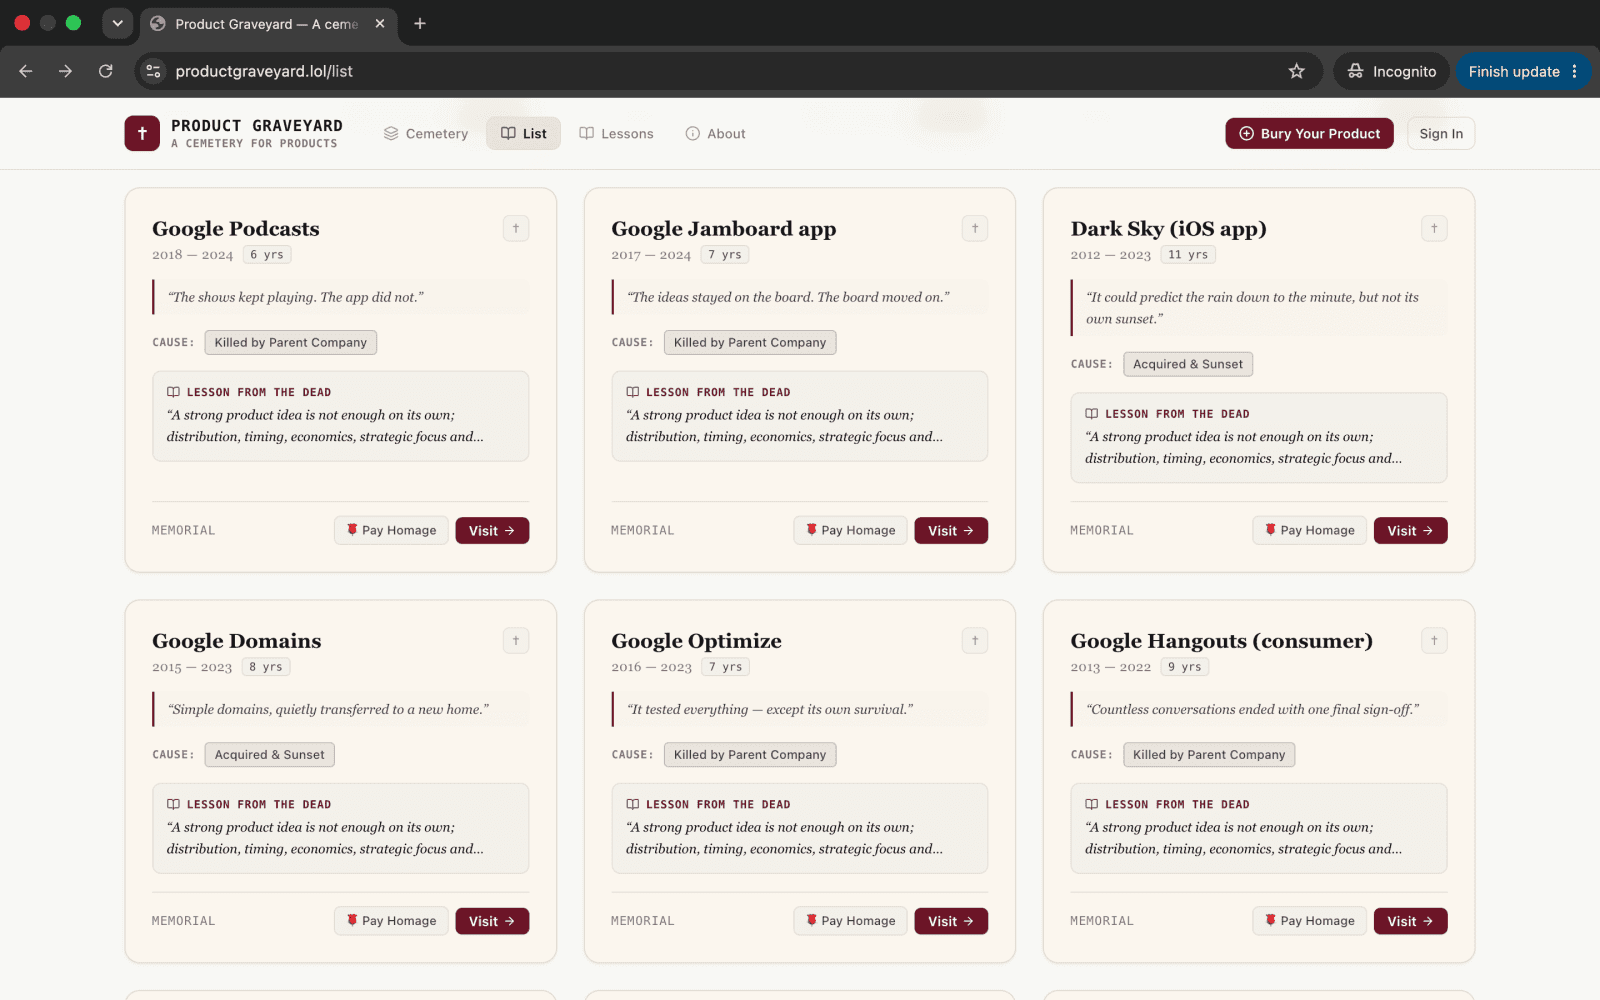1600x1000 pixels.
Task: Click the Incognito indicator
Action: [x=1391, y=71]
